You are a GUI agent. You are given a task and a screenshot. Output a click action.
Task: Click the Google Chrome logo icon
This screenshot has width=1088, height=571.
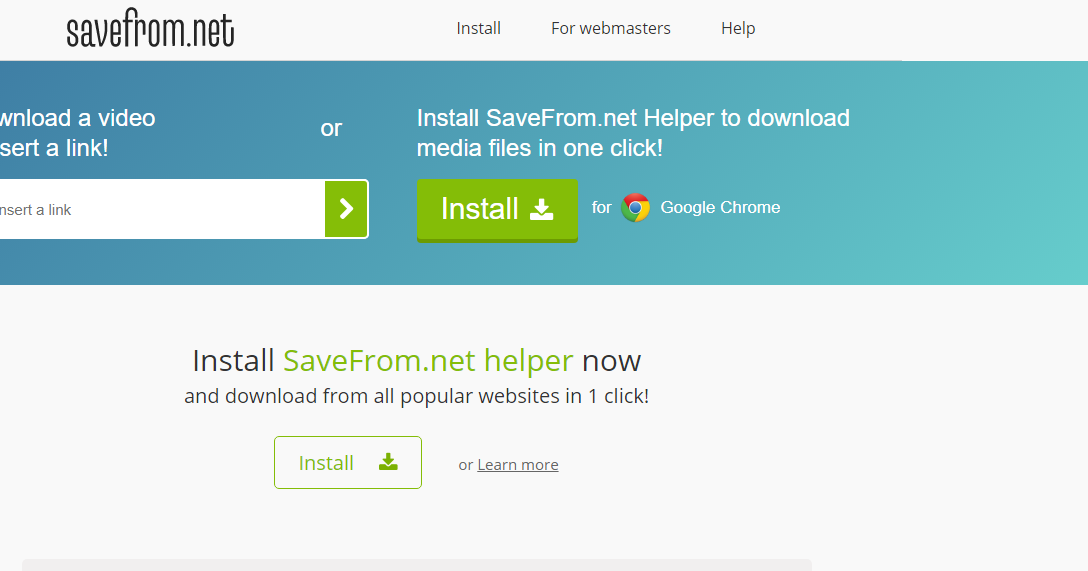coord(635,207)
